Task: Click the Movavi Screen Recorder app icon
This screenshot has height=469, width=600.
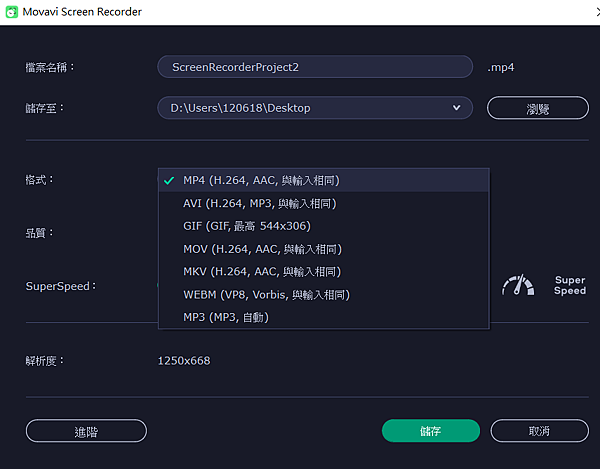Action: pos(11,12)
